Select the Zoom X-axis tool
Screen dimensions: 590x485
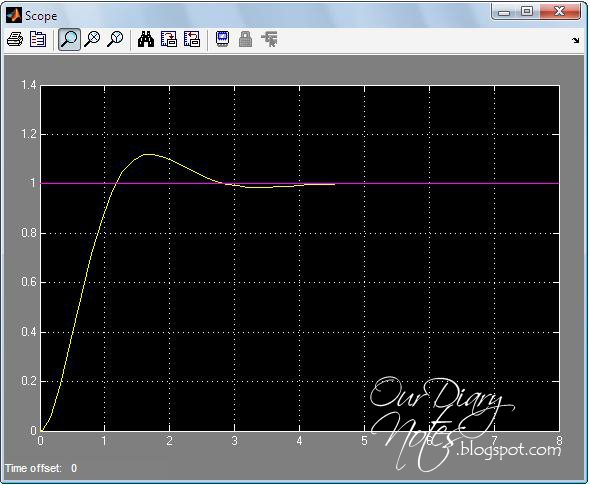[92, 39]
